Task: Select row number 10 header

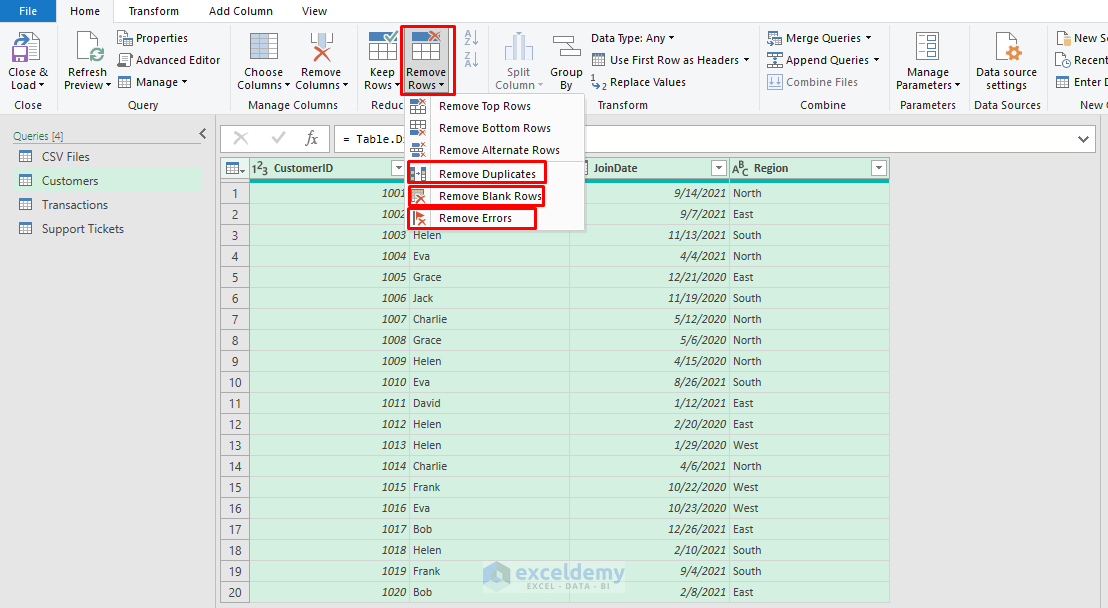Action: [235, 382]
